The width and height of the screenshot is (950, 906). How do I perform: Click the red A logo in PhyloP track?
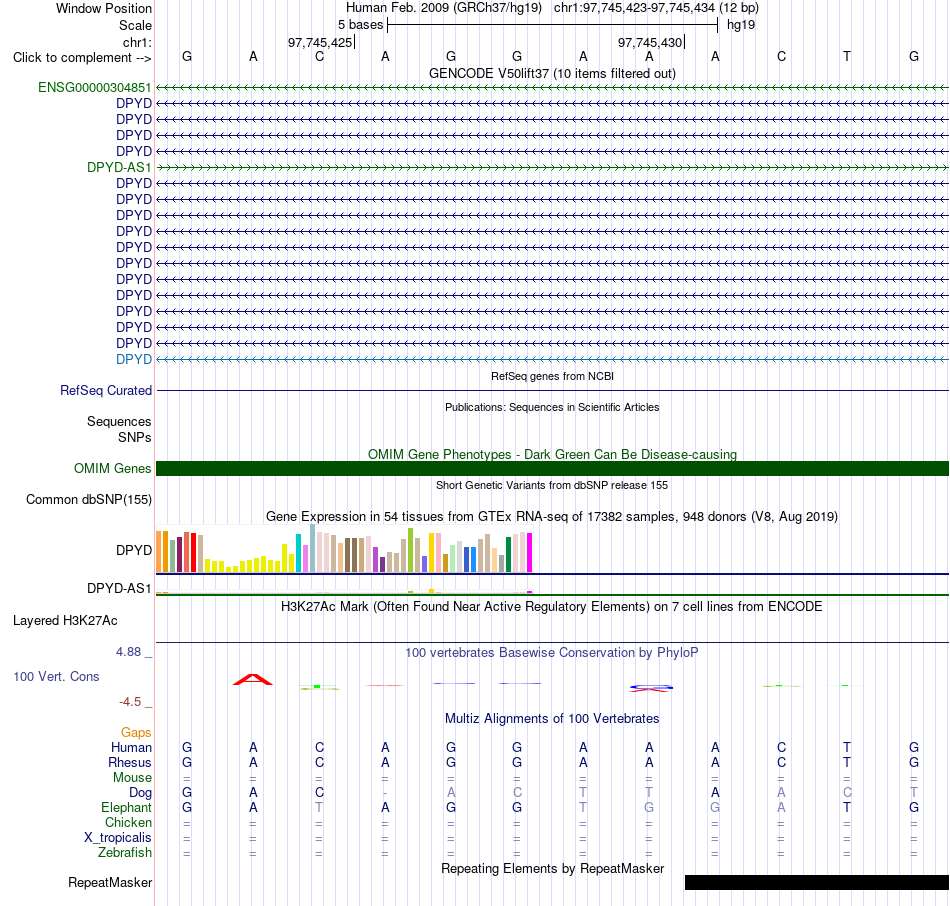[253, 679]
